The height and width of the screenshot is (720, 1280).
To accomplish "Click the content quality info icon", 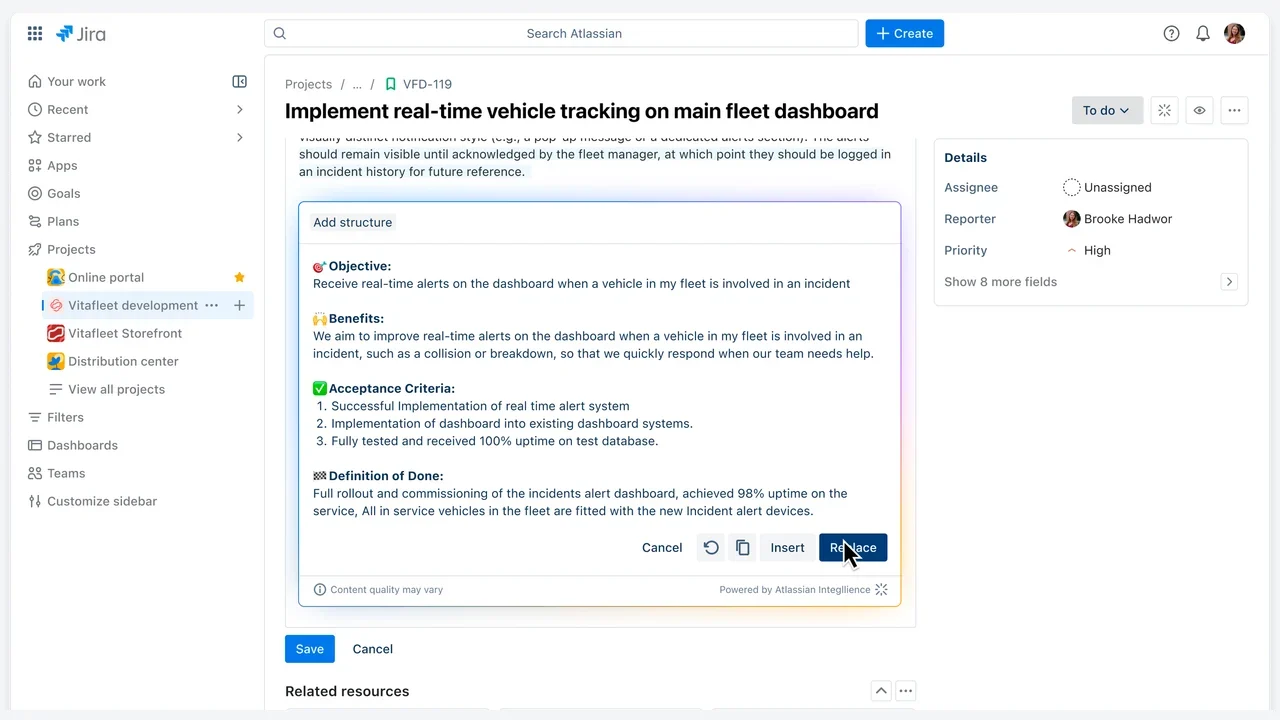I will click(x=320, y=590).
